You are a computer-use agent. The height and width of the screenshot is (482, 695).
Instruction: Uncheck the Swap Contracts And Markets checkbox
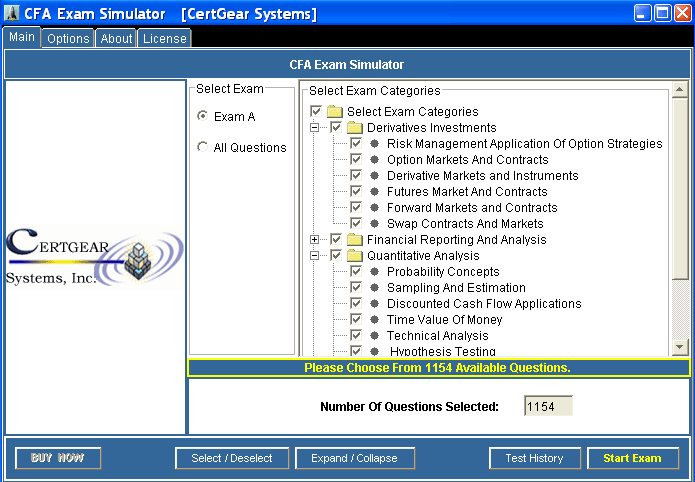(355, 223)
